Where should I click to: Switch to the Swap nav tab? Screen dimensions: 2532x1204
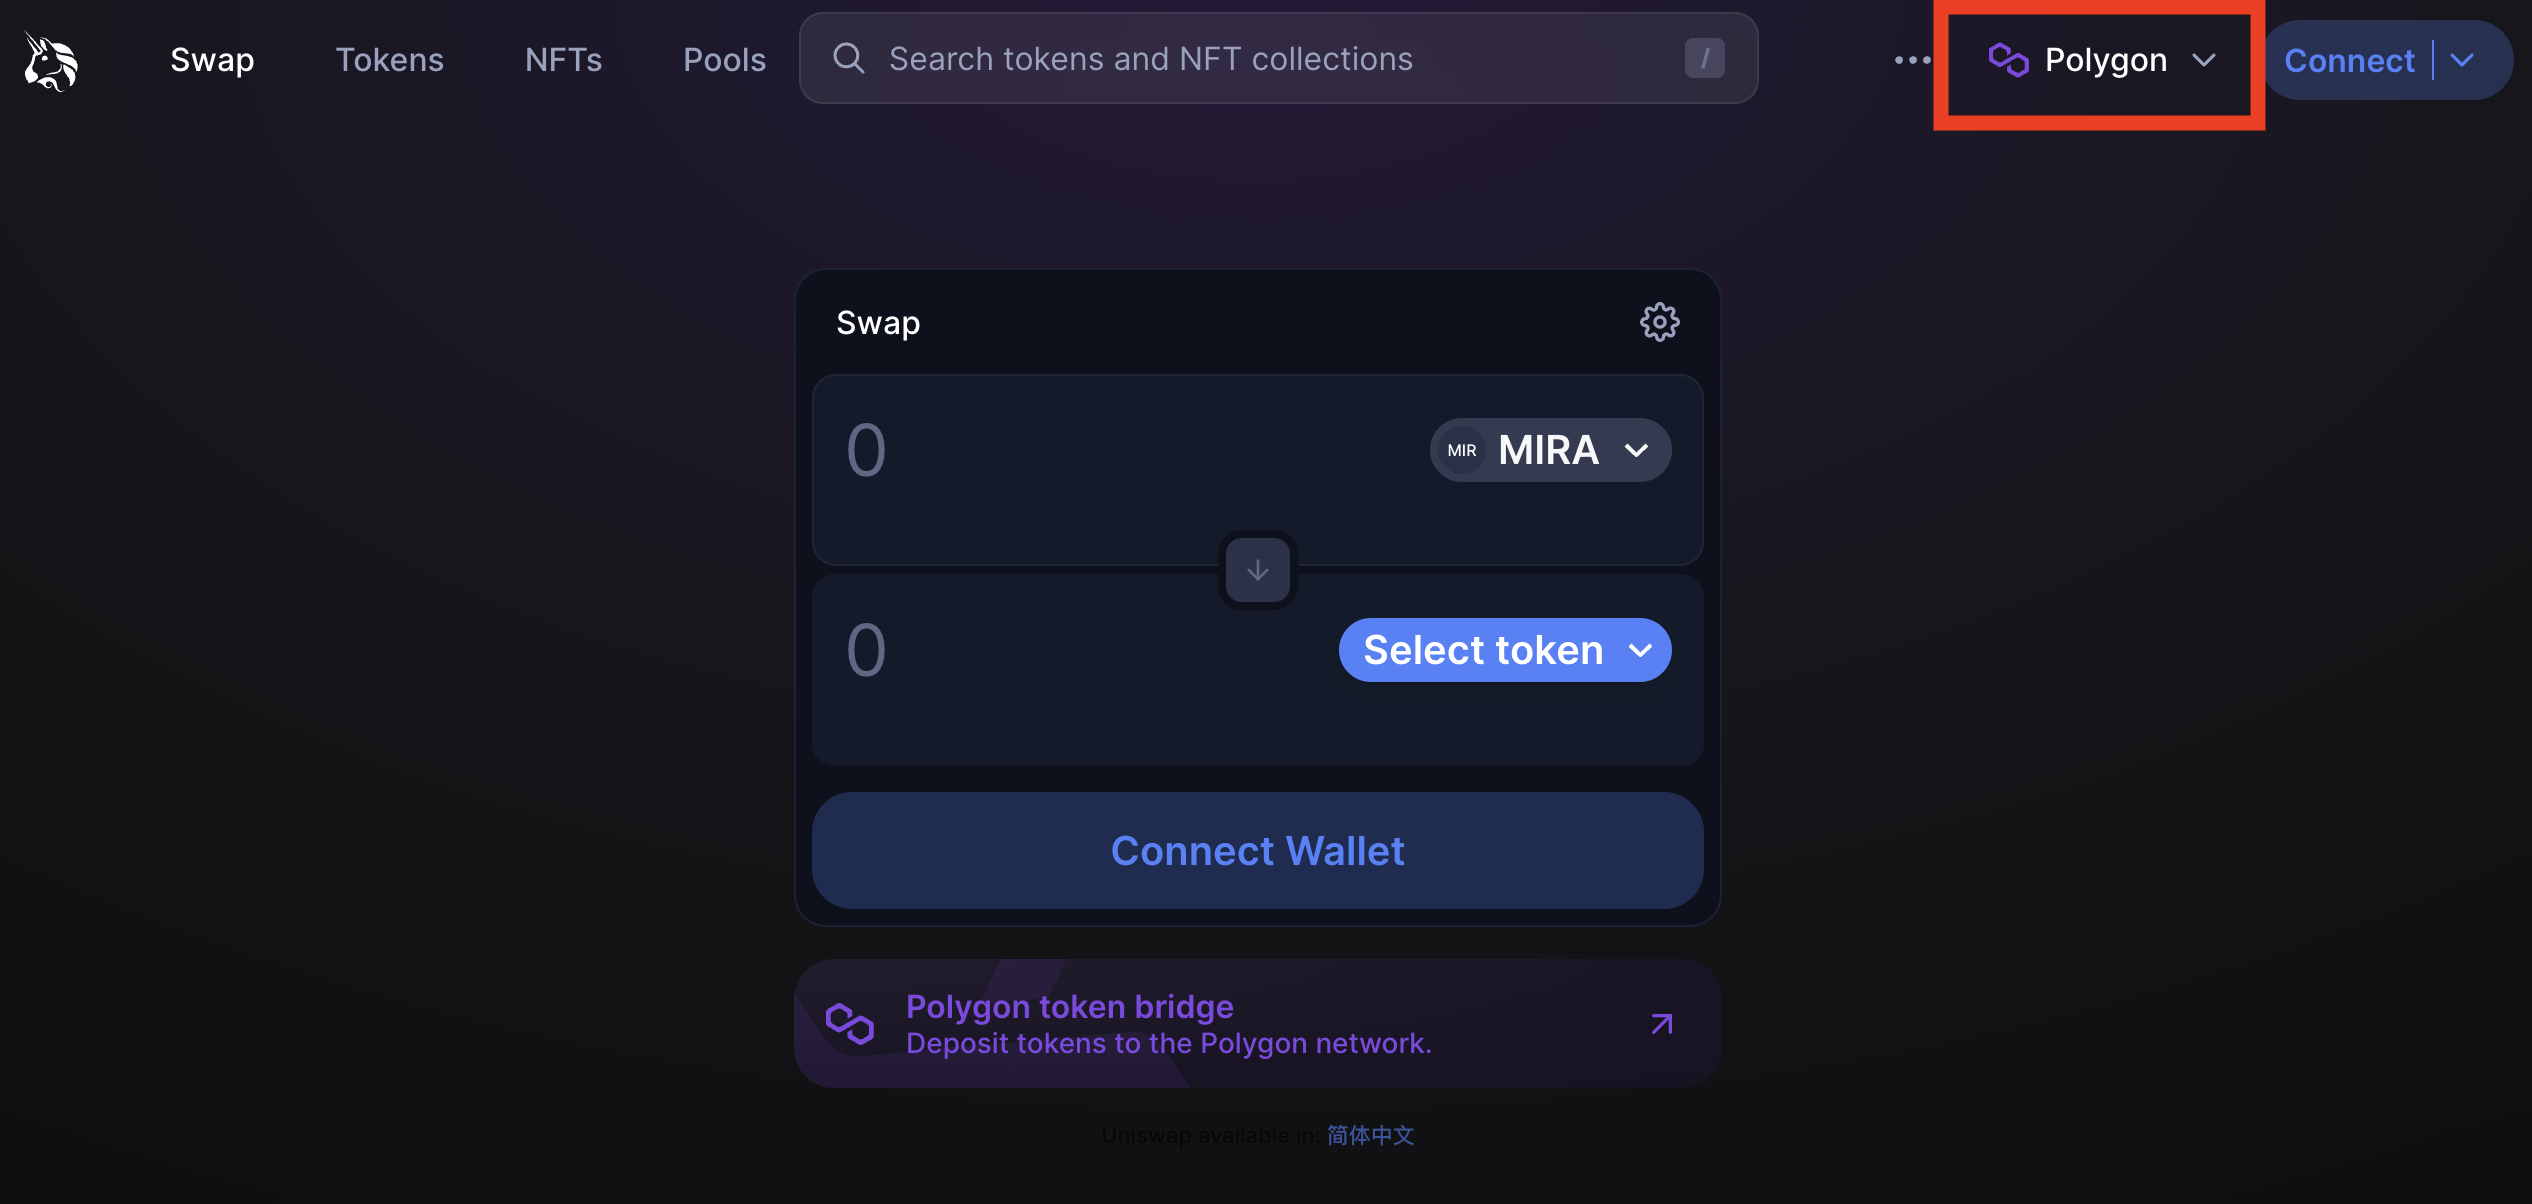point(212,60)
